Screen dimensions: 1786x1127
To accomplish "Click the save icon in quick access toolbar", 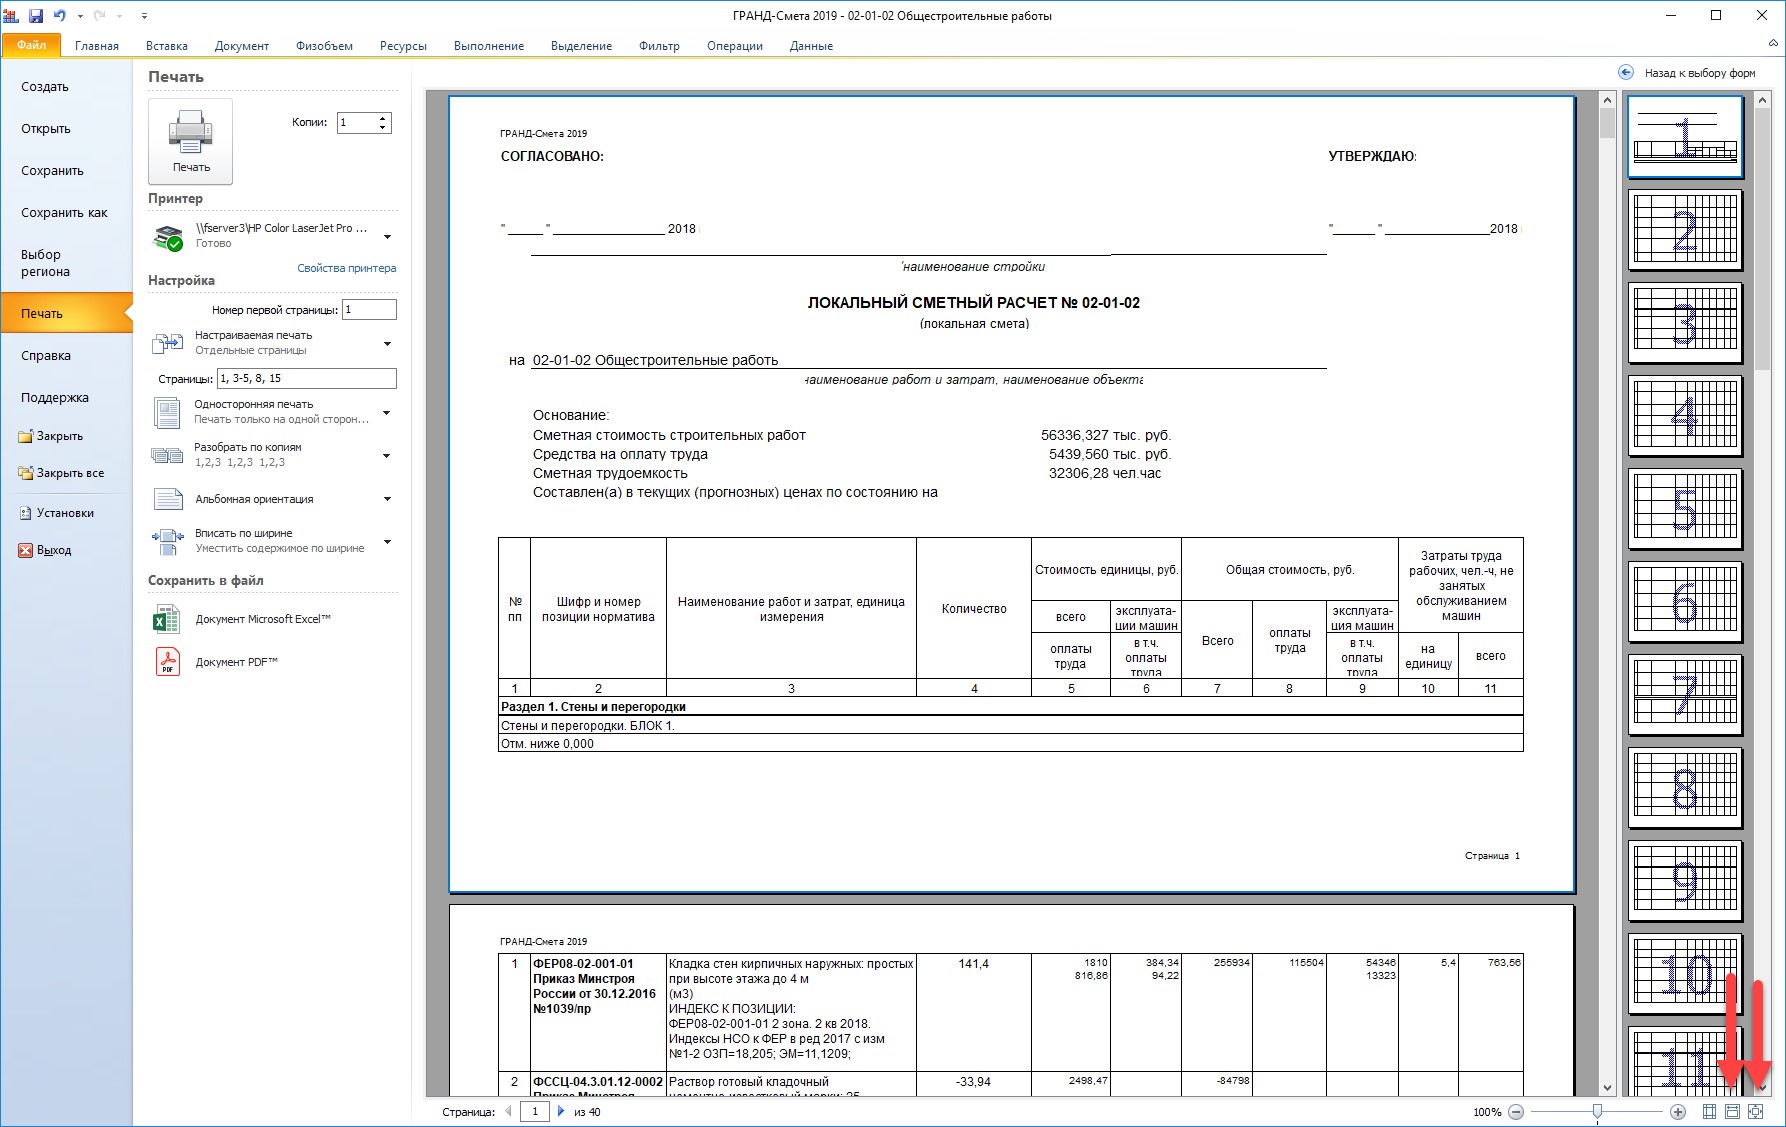I will point(36,15).
